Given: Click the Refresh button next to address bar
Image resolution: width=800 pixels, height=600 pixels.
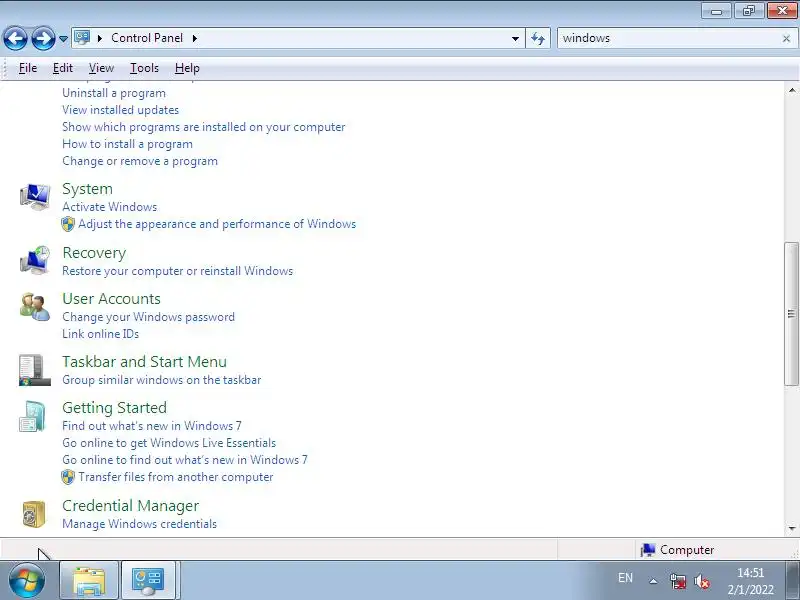Looking at the screenshot, I should click(x=538, y=38).
